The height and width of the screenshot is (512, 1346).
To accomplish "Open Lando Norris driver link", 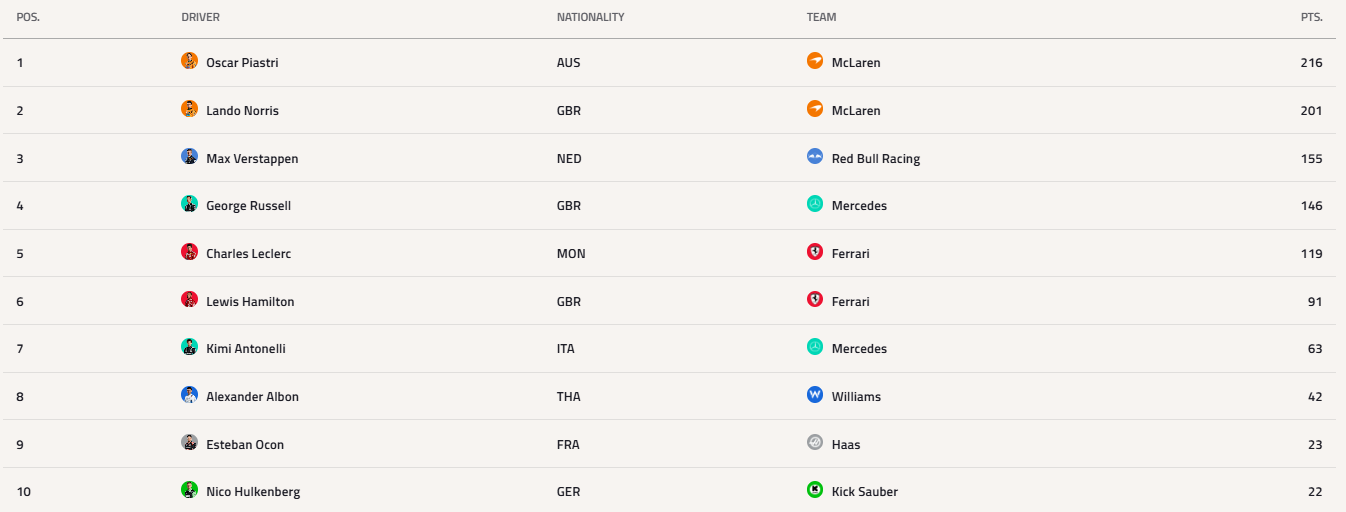I will [x=242, y=111].
